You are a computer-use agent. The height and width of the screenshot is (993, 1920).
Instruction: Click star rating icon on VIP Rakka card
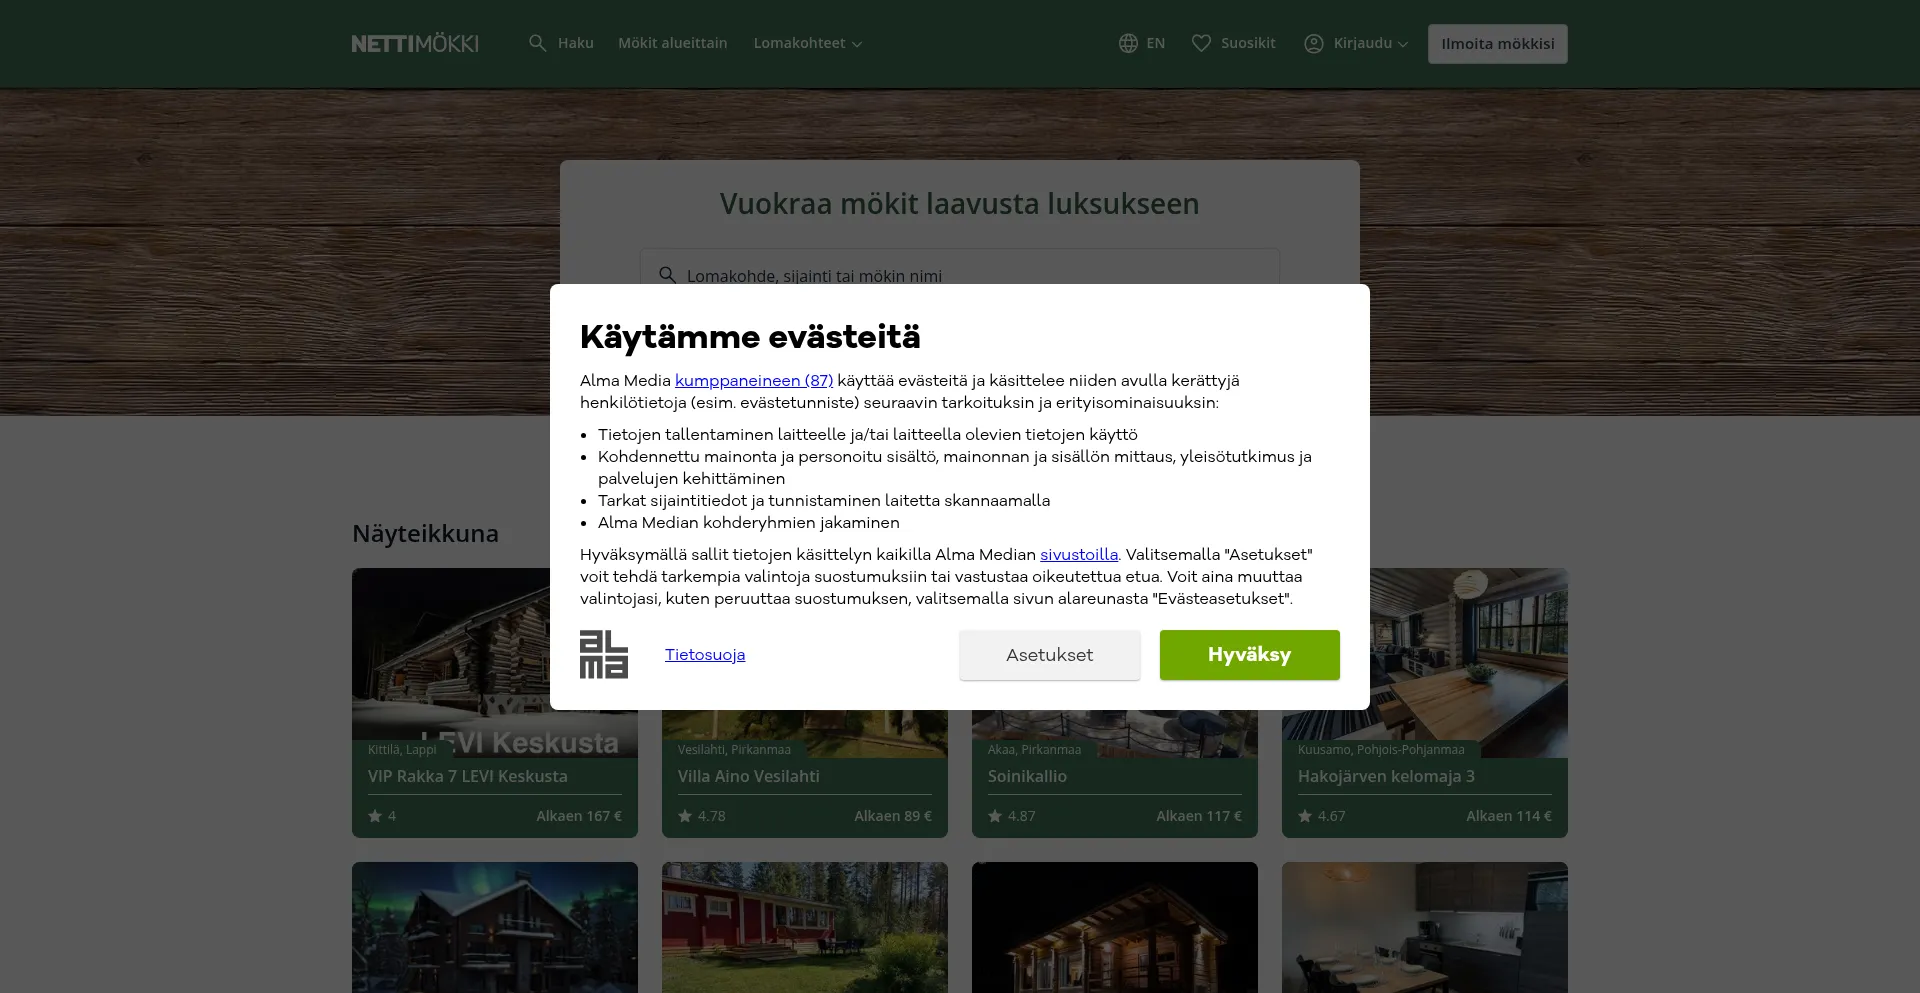click(x=375, y=816)
